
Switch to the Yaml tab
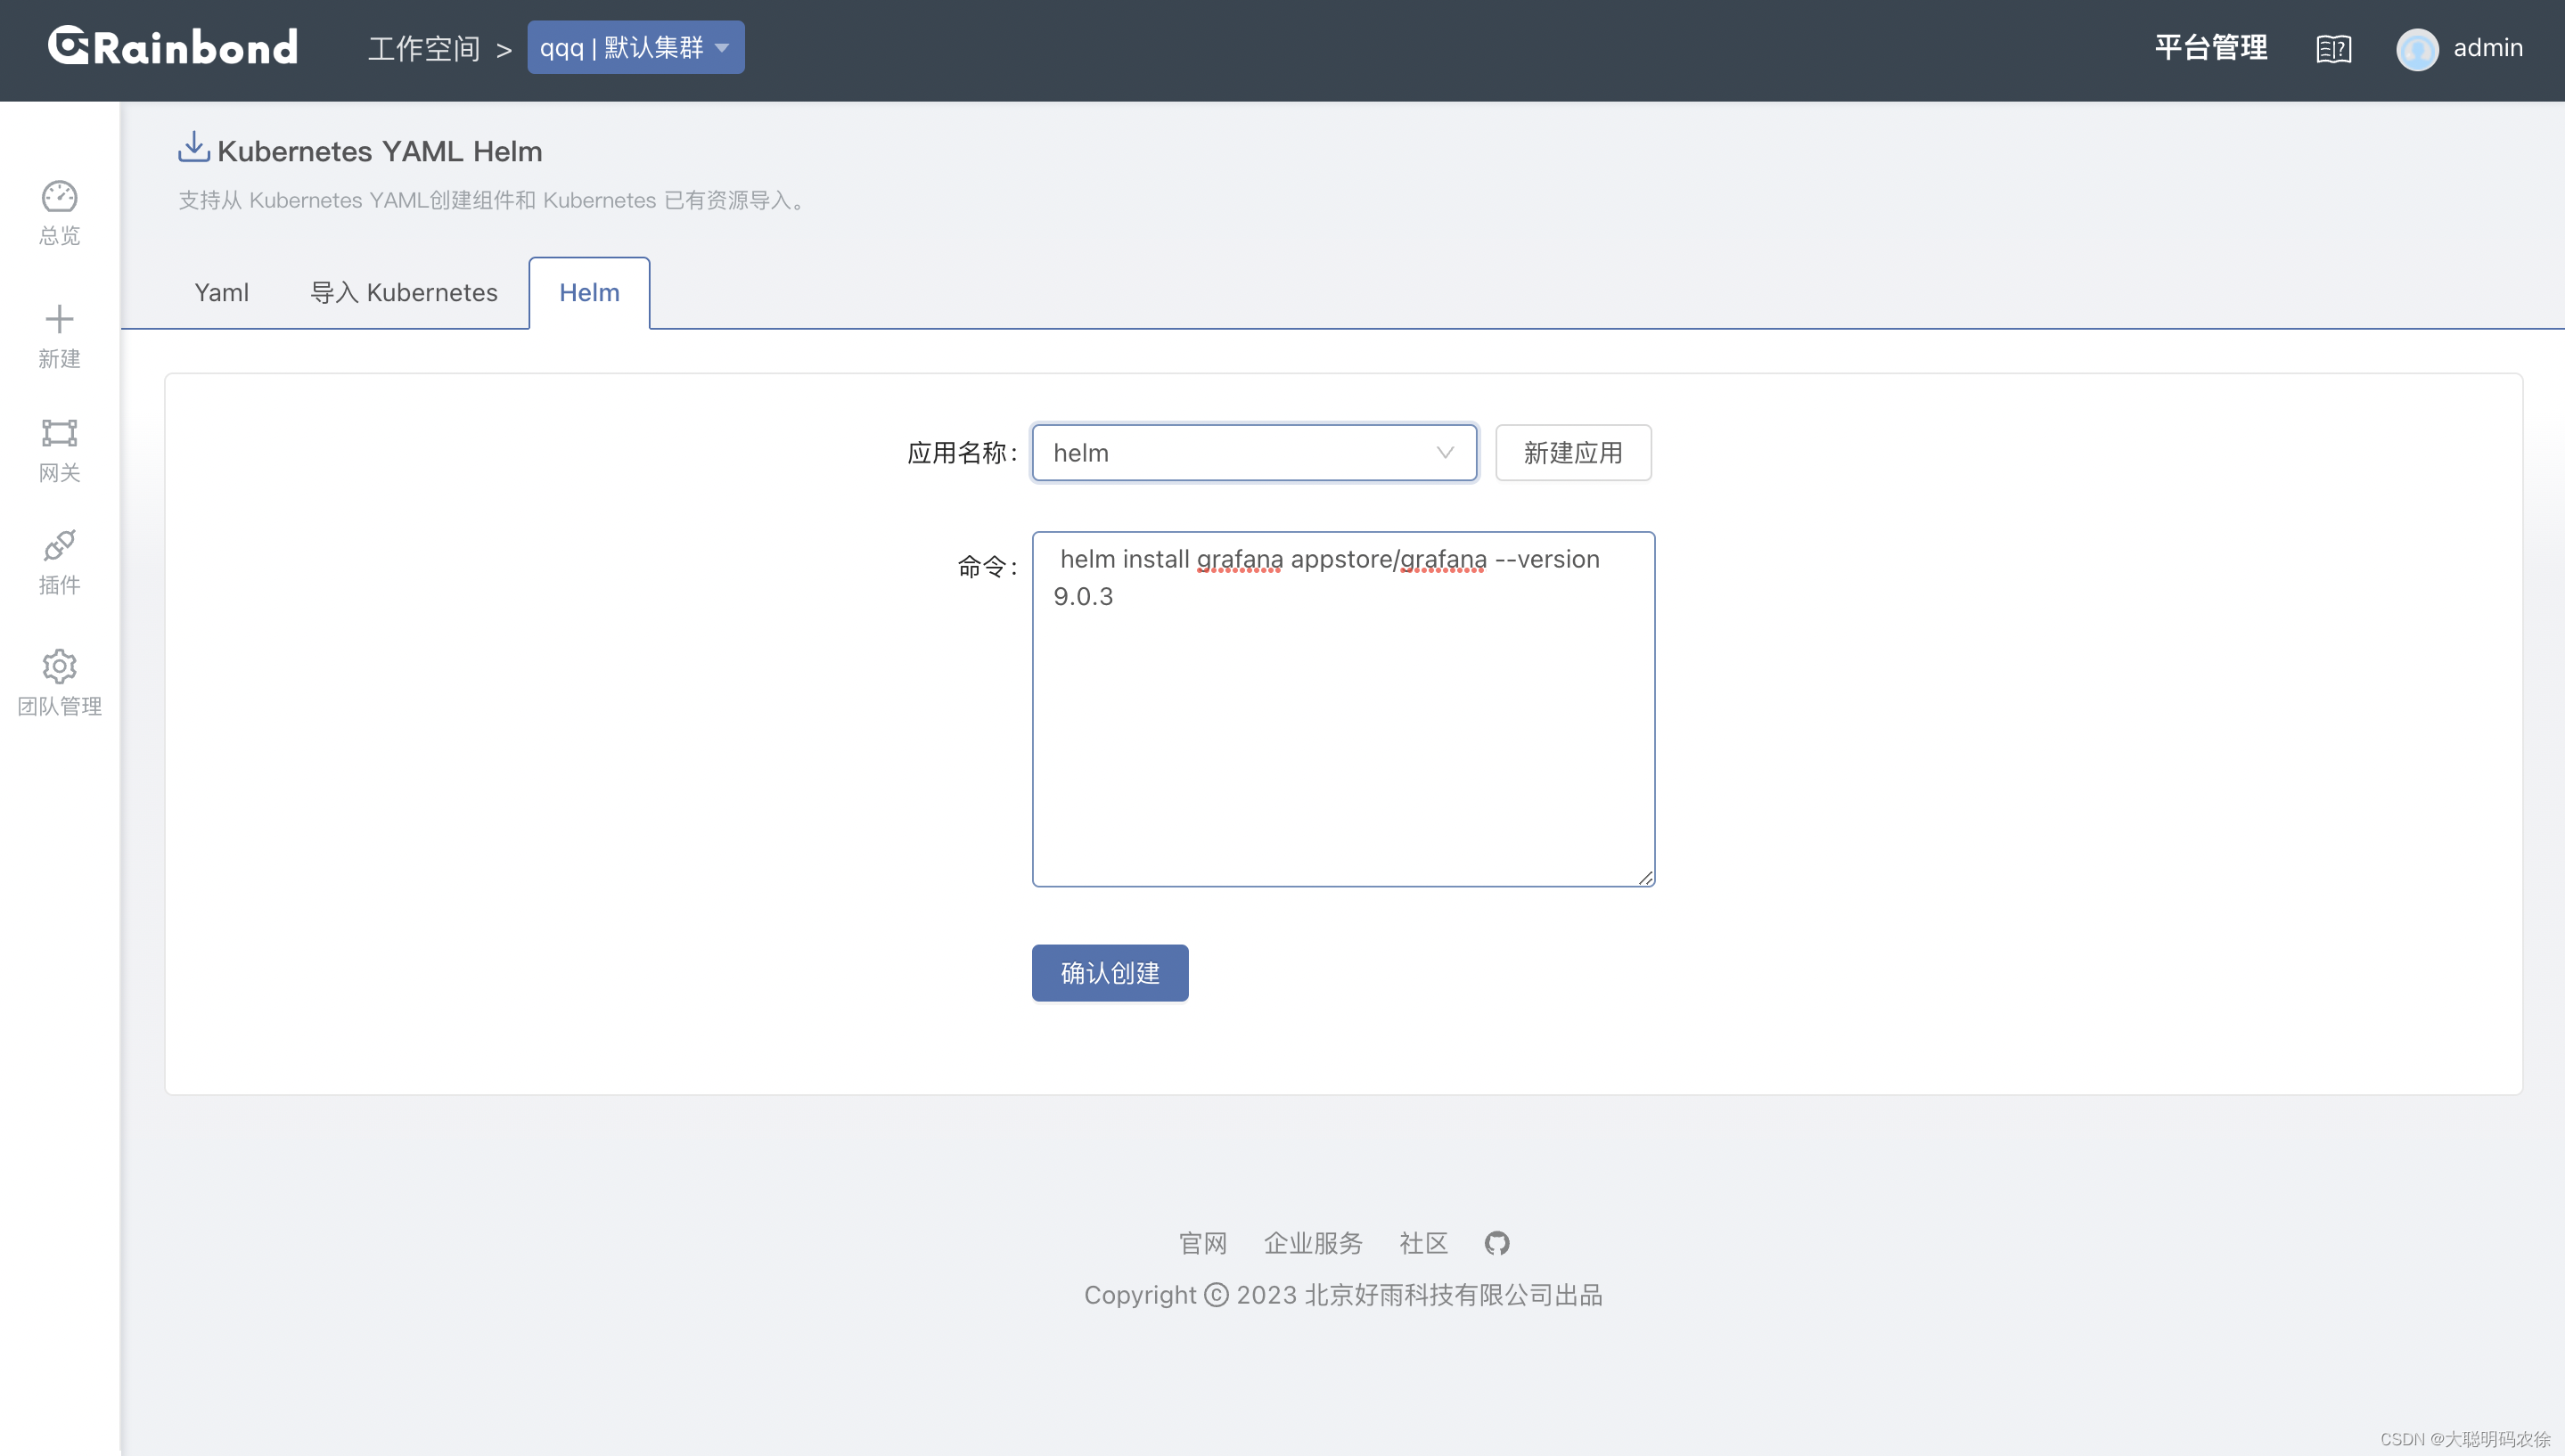click(221, 293)
